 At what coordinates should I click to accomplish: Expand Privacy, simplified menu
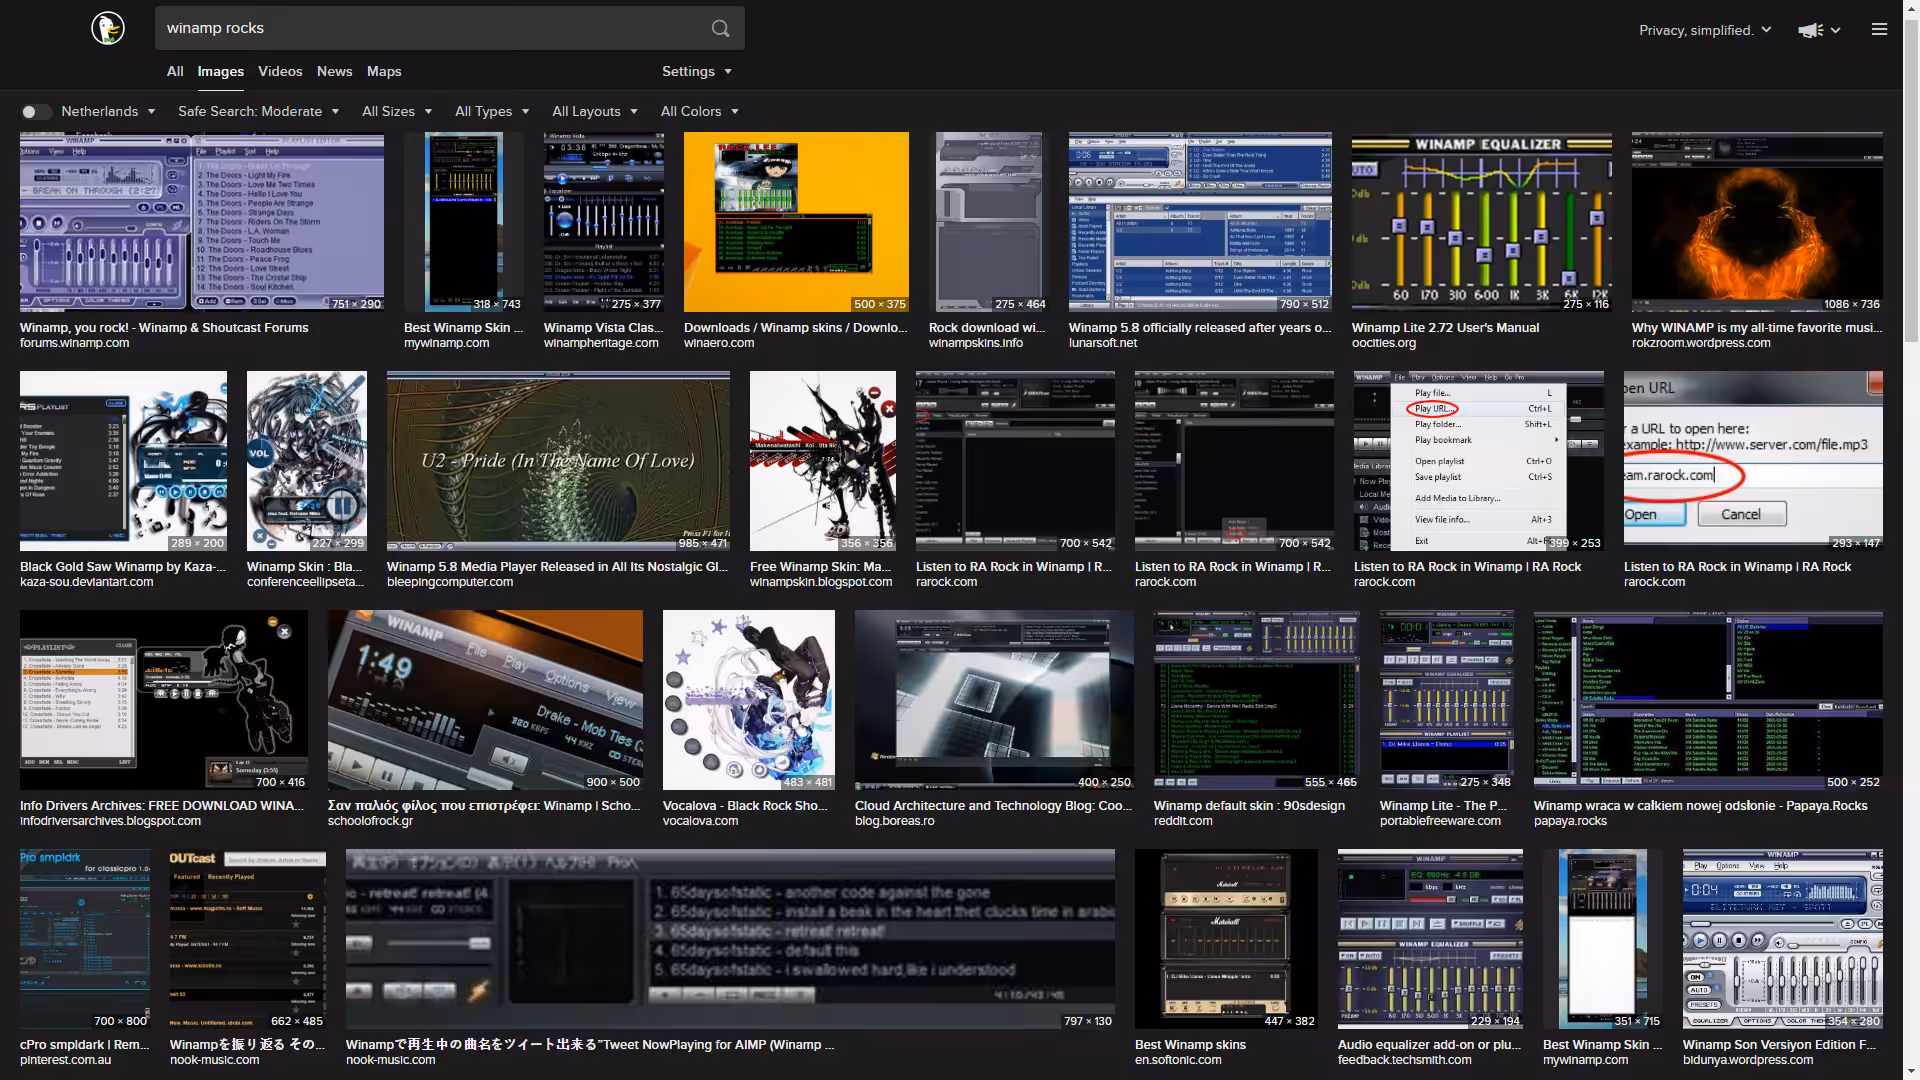1705,30
